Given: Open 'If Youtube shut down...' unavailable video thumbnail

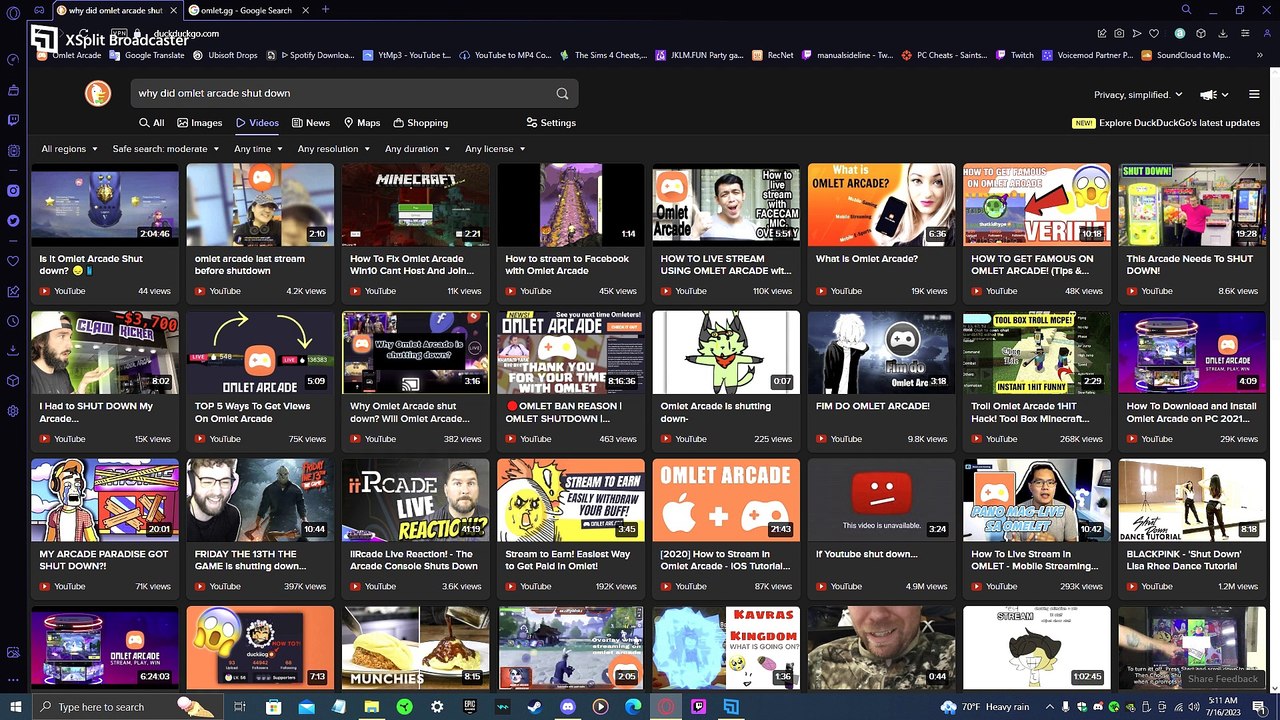Looking at the screenshot, I should [x=881, y=500].
